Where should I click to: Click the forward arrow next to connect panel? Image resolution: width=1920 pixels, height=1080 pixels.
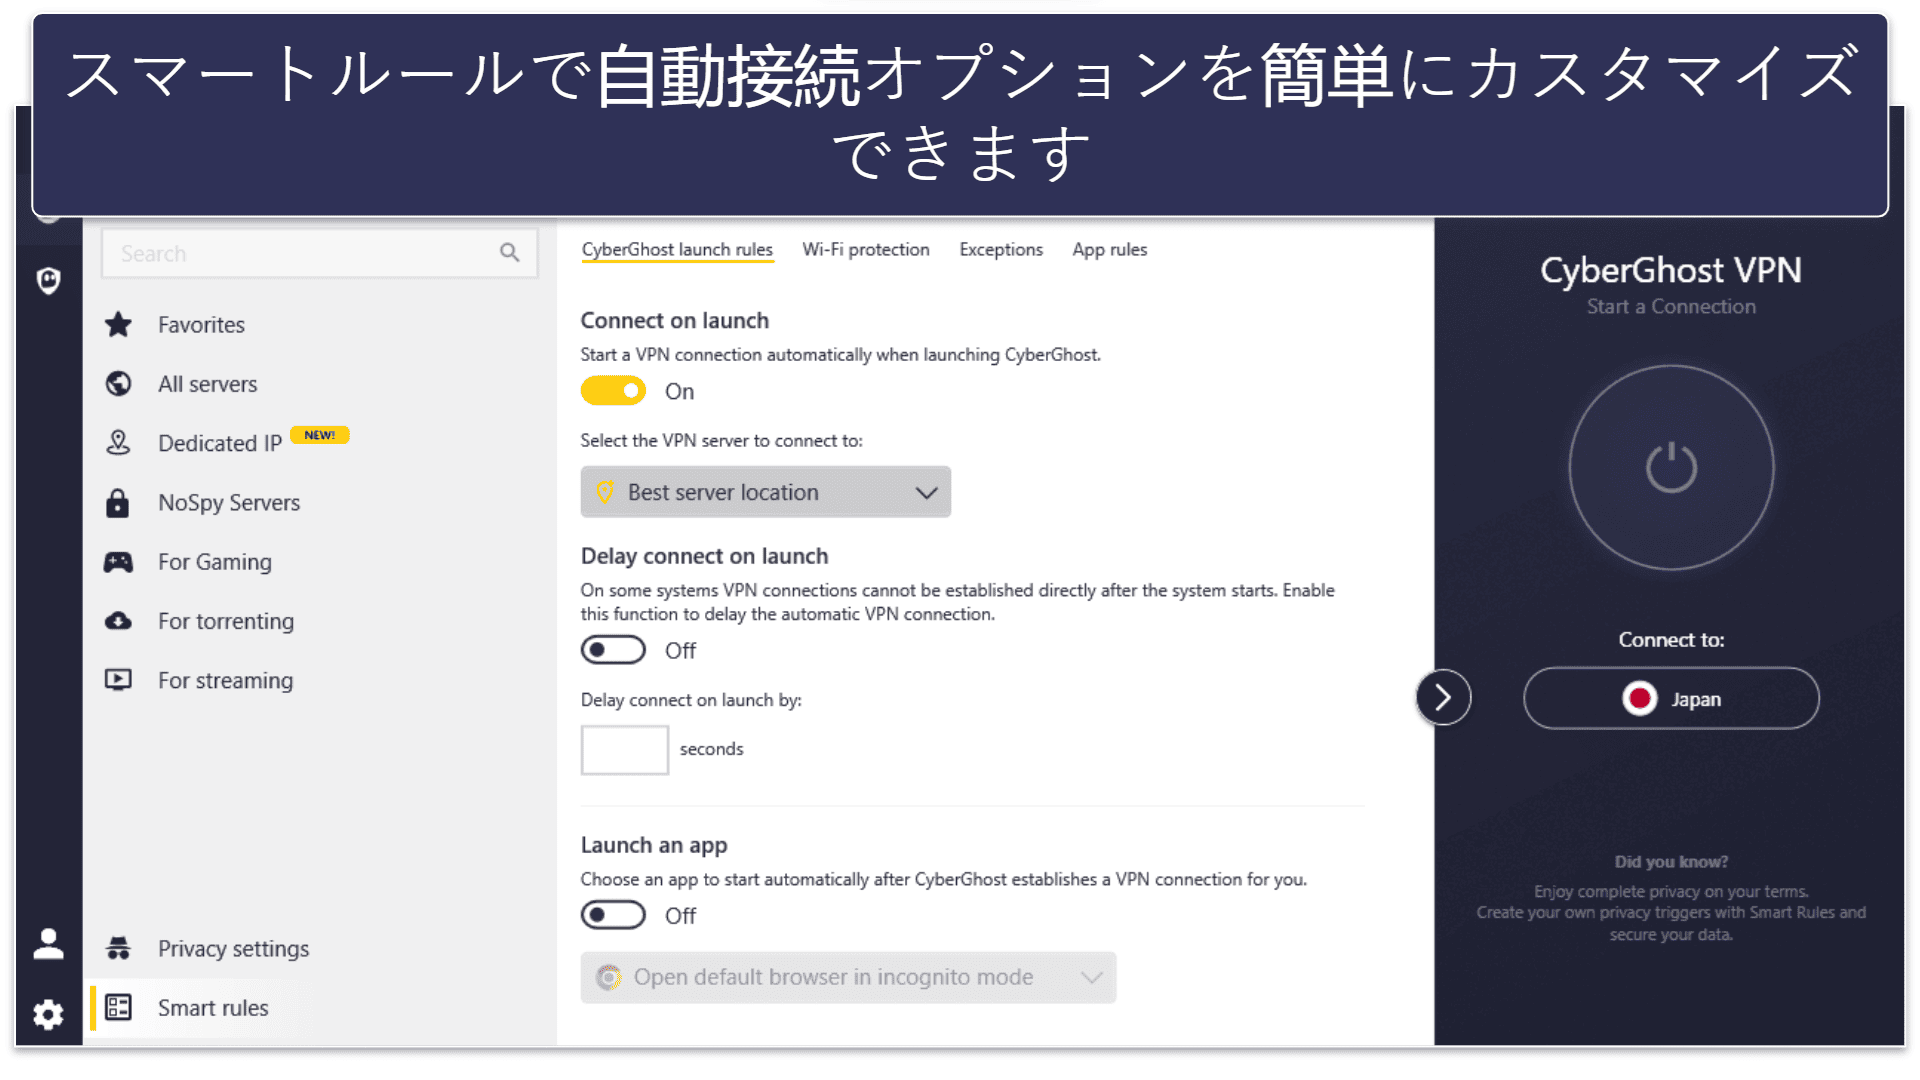tap(1444, 696)
